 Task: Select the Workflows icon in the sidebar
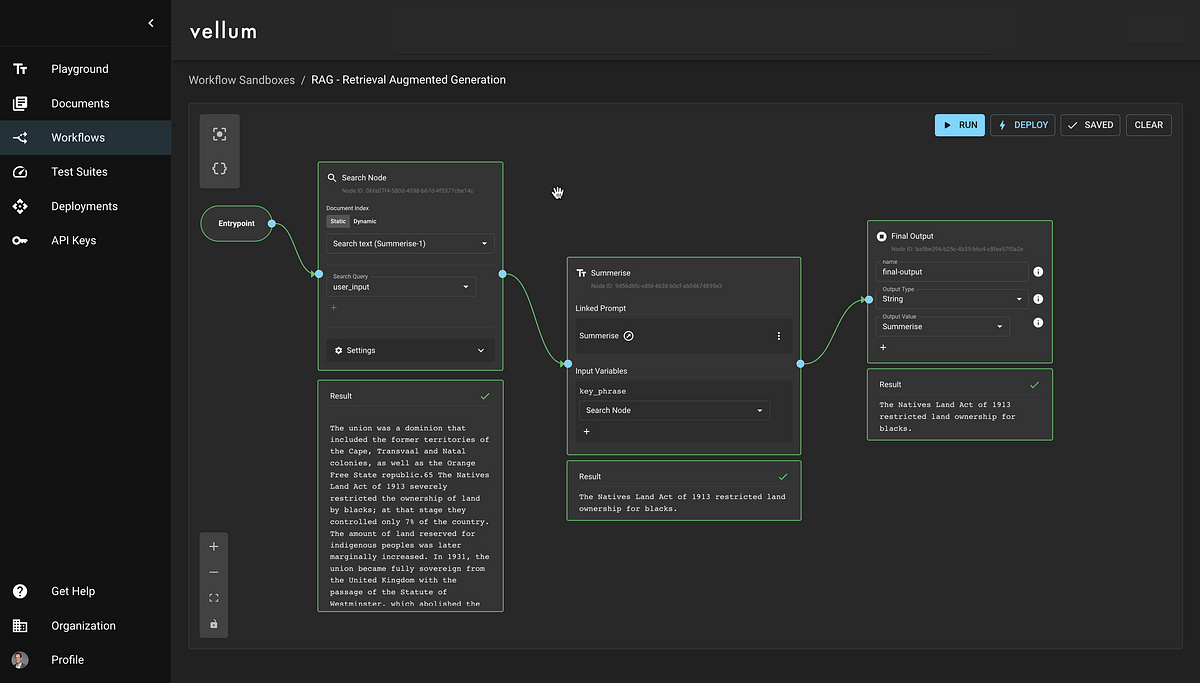20,137
